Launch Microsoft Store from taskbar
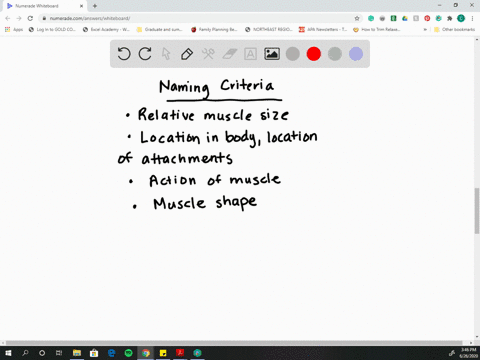This screenshot has height=360, width=480. (x=94, y=353)
